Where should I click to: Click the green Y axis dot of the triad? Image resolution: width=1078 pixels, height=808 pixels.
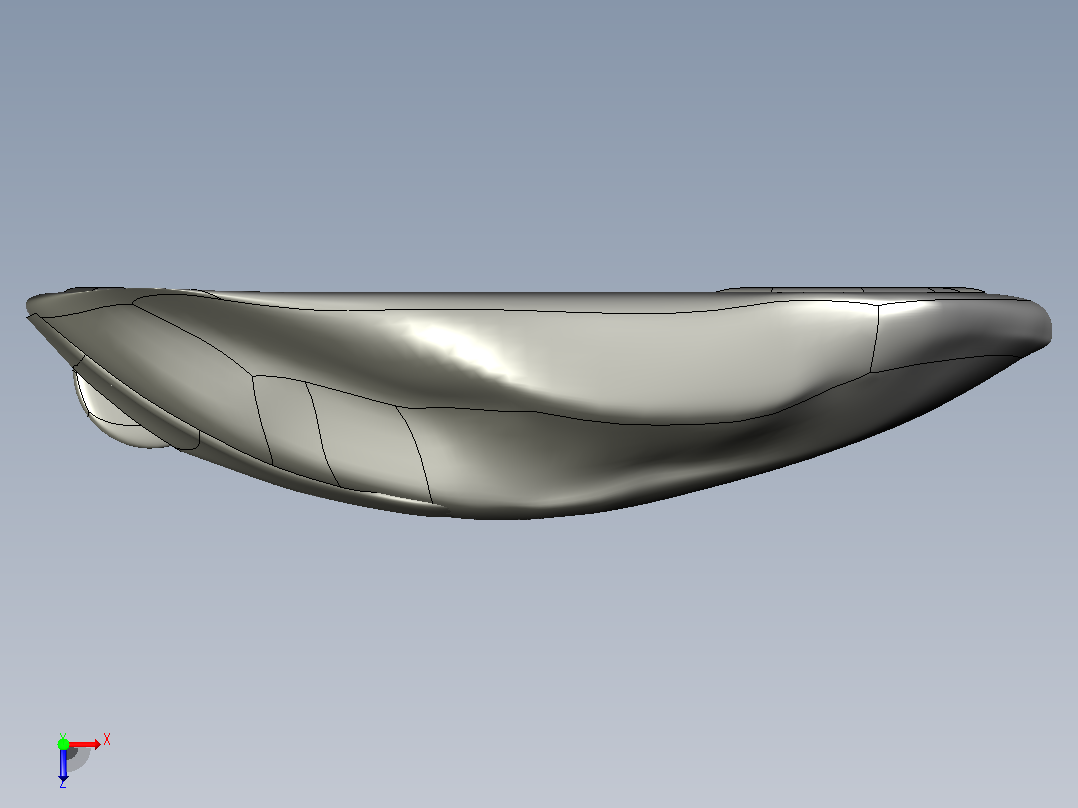(x=63, y=744)
